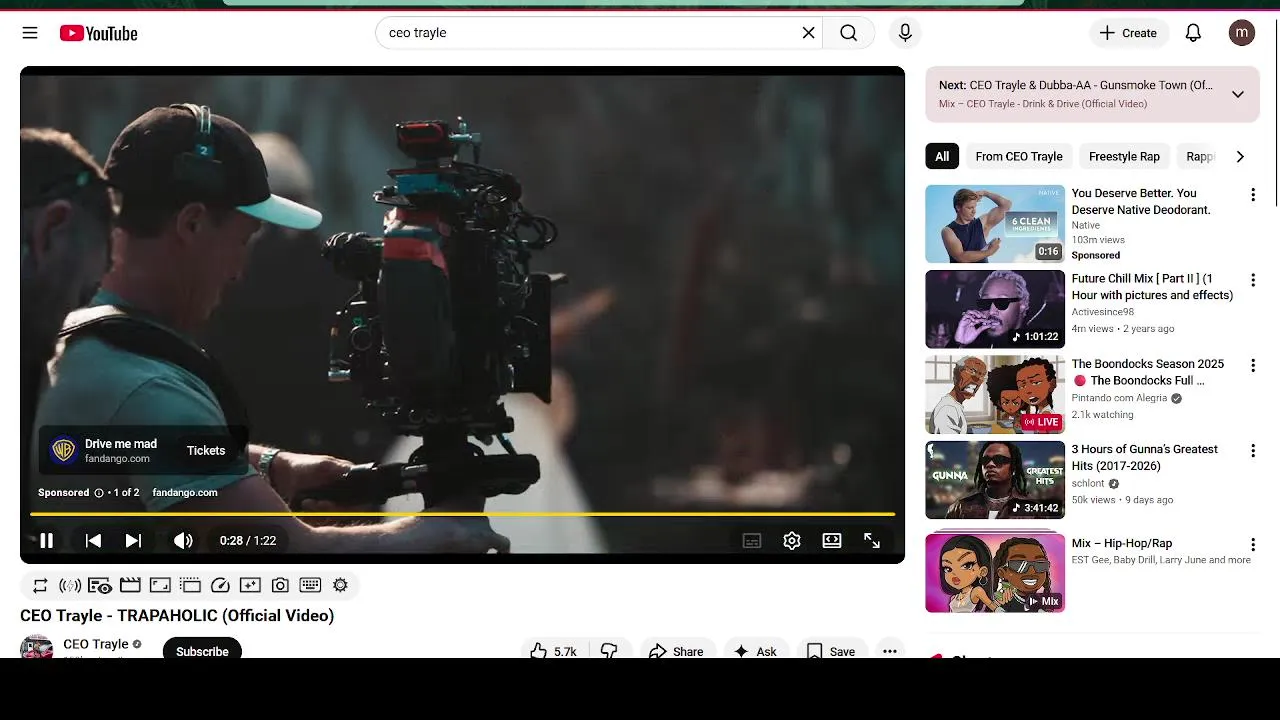Image resolution: width=1280 pixels, height=720 pixels.
Task: Click the Share button
Action: pyautogui.click(x=677, y=650)
